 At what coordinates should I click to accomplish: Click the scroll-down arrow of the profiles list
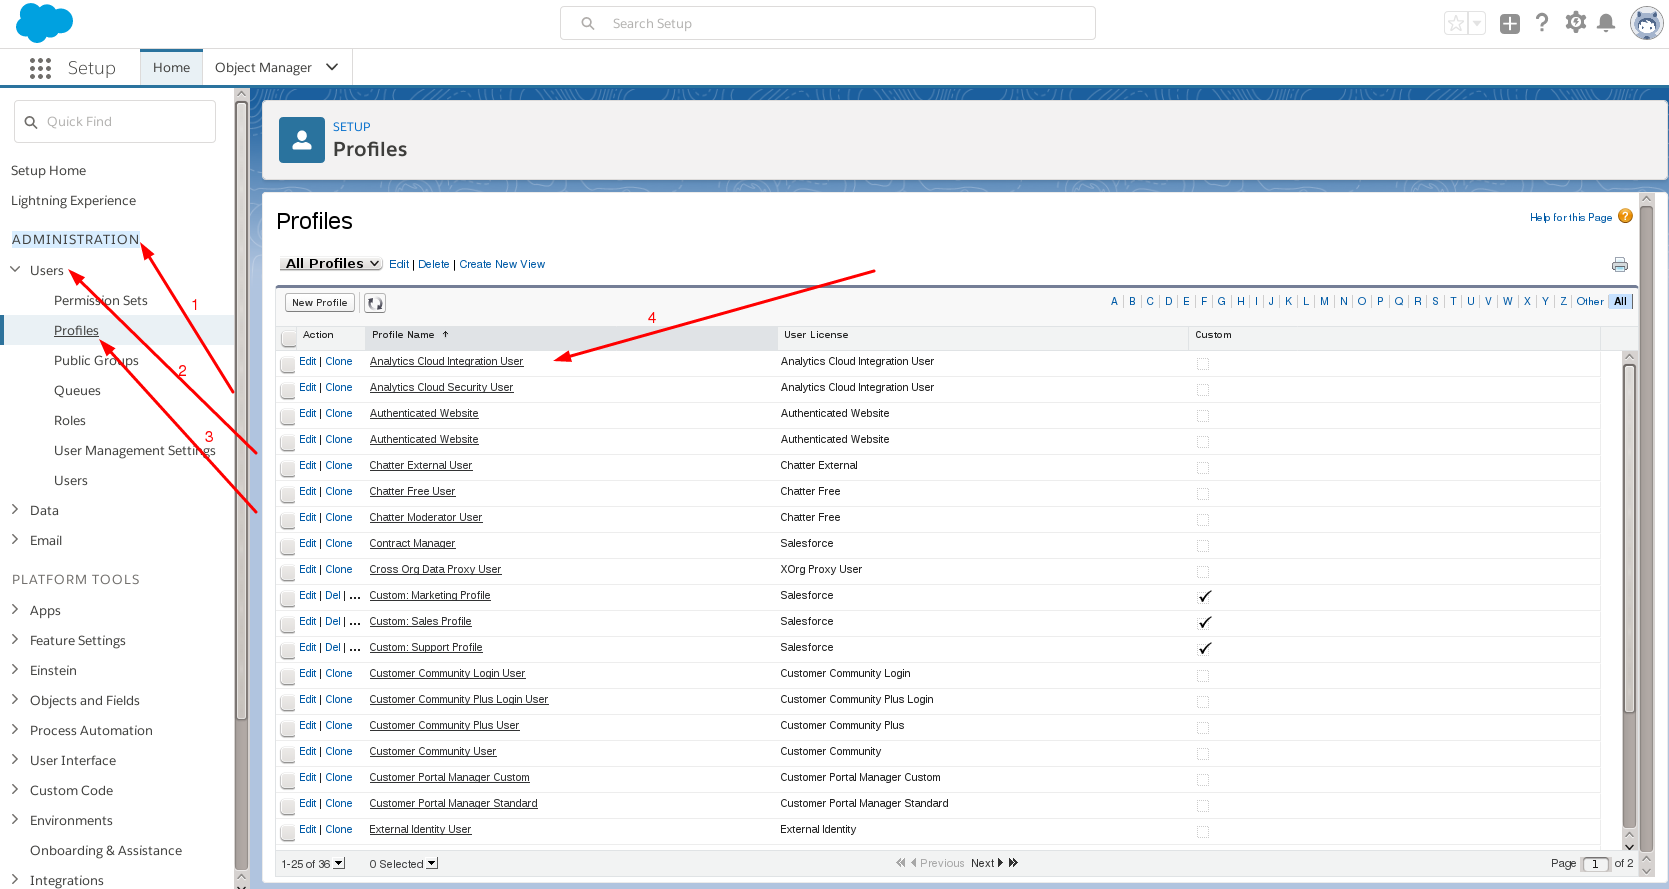[x=1629, y=847]
